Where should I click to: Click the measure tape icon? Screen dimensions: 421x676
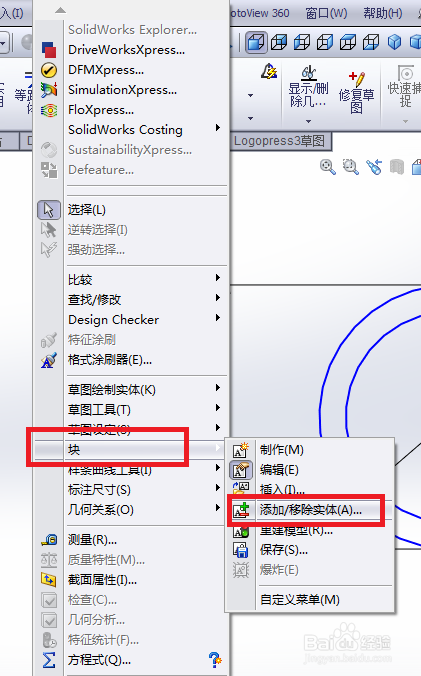click(x=49, y=540)
